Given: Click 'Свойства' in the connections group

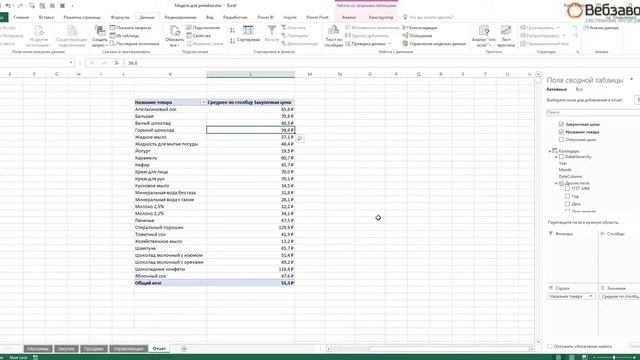Looking at the screenshot, I should pyautogui.click(x=198, y=36).
